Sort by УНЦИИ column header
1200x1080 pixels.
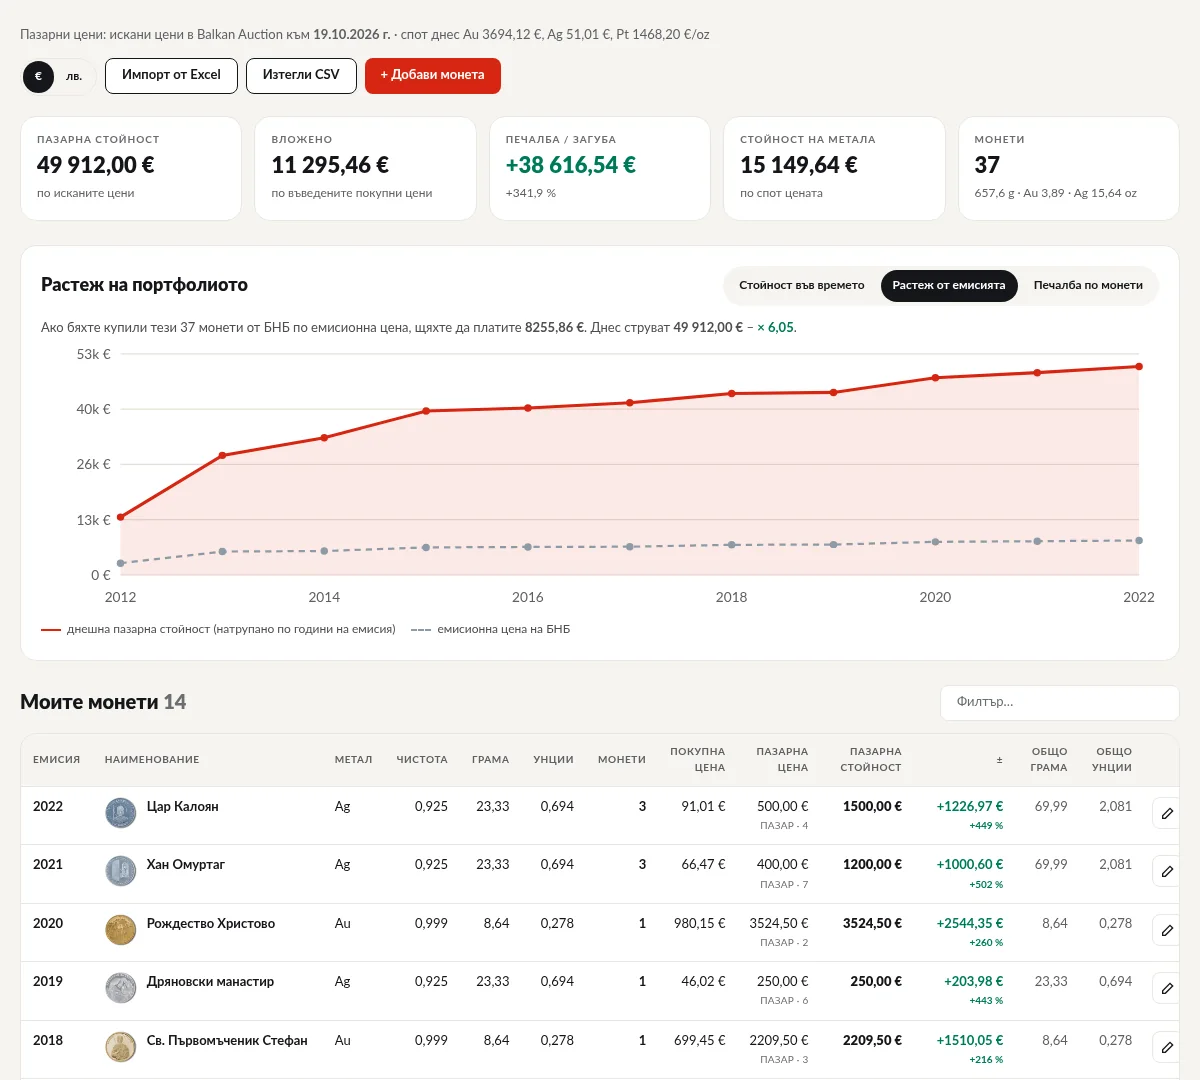pyautogui.click(x=553, y=760)
